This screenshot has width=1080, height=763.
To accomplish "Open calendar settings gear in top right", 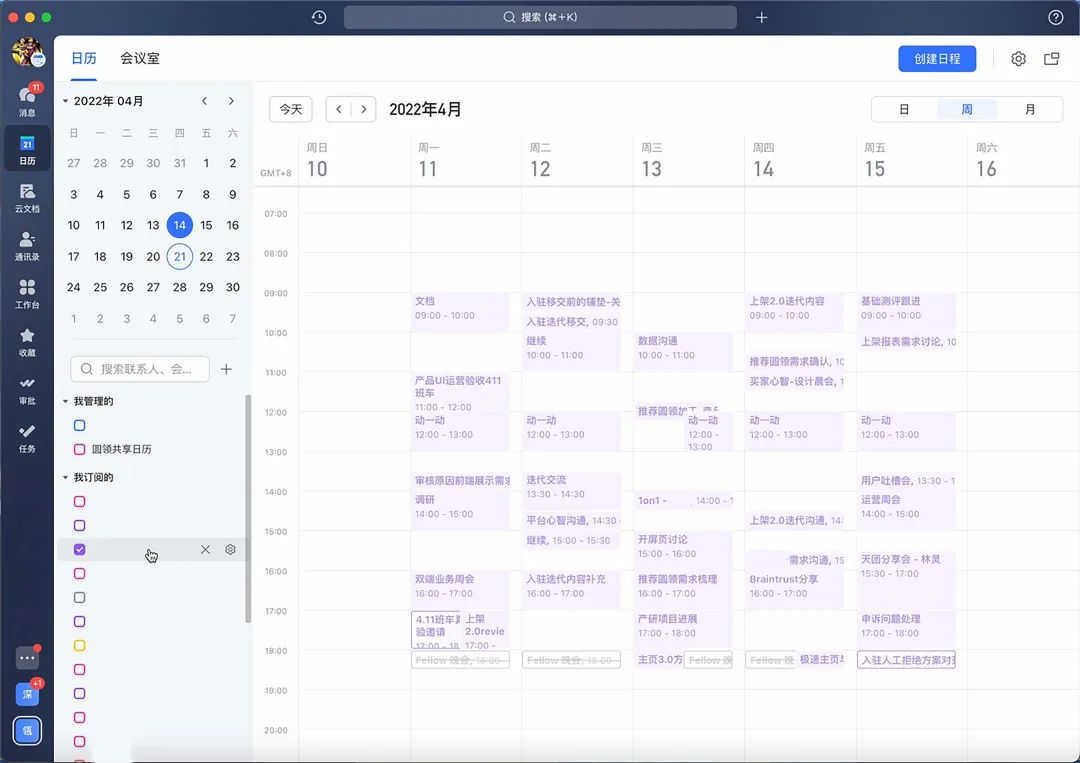I will (x=1018, y=59).
